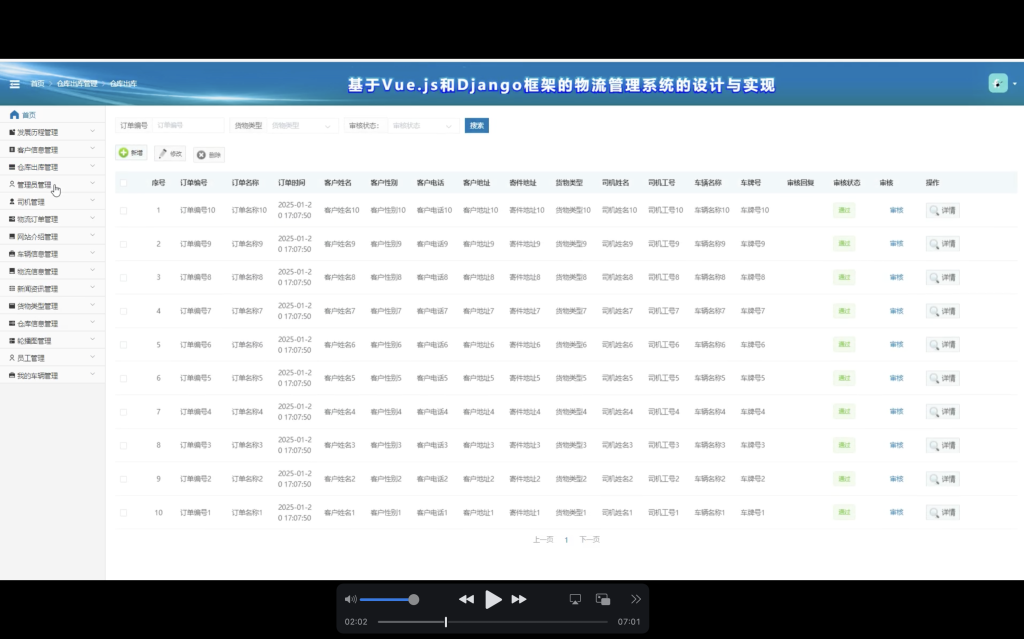
Task: Open the 我的车辆管理 sidebar menu
Action: [52, 376]
